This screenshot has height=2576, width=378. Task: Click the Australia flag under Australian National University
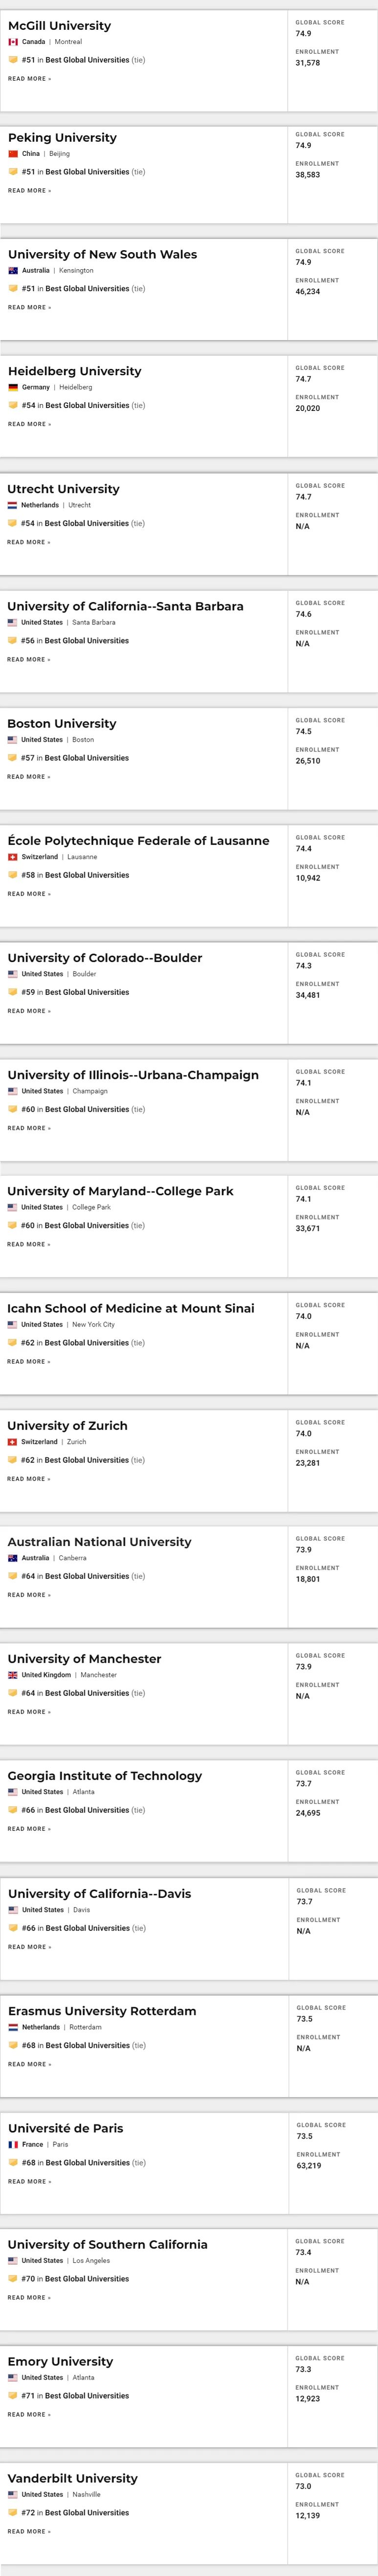(12, 1558)
